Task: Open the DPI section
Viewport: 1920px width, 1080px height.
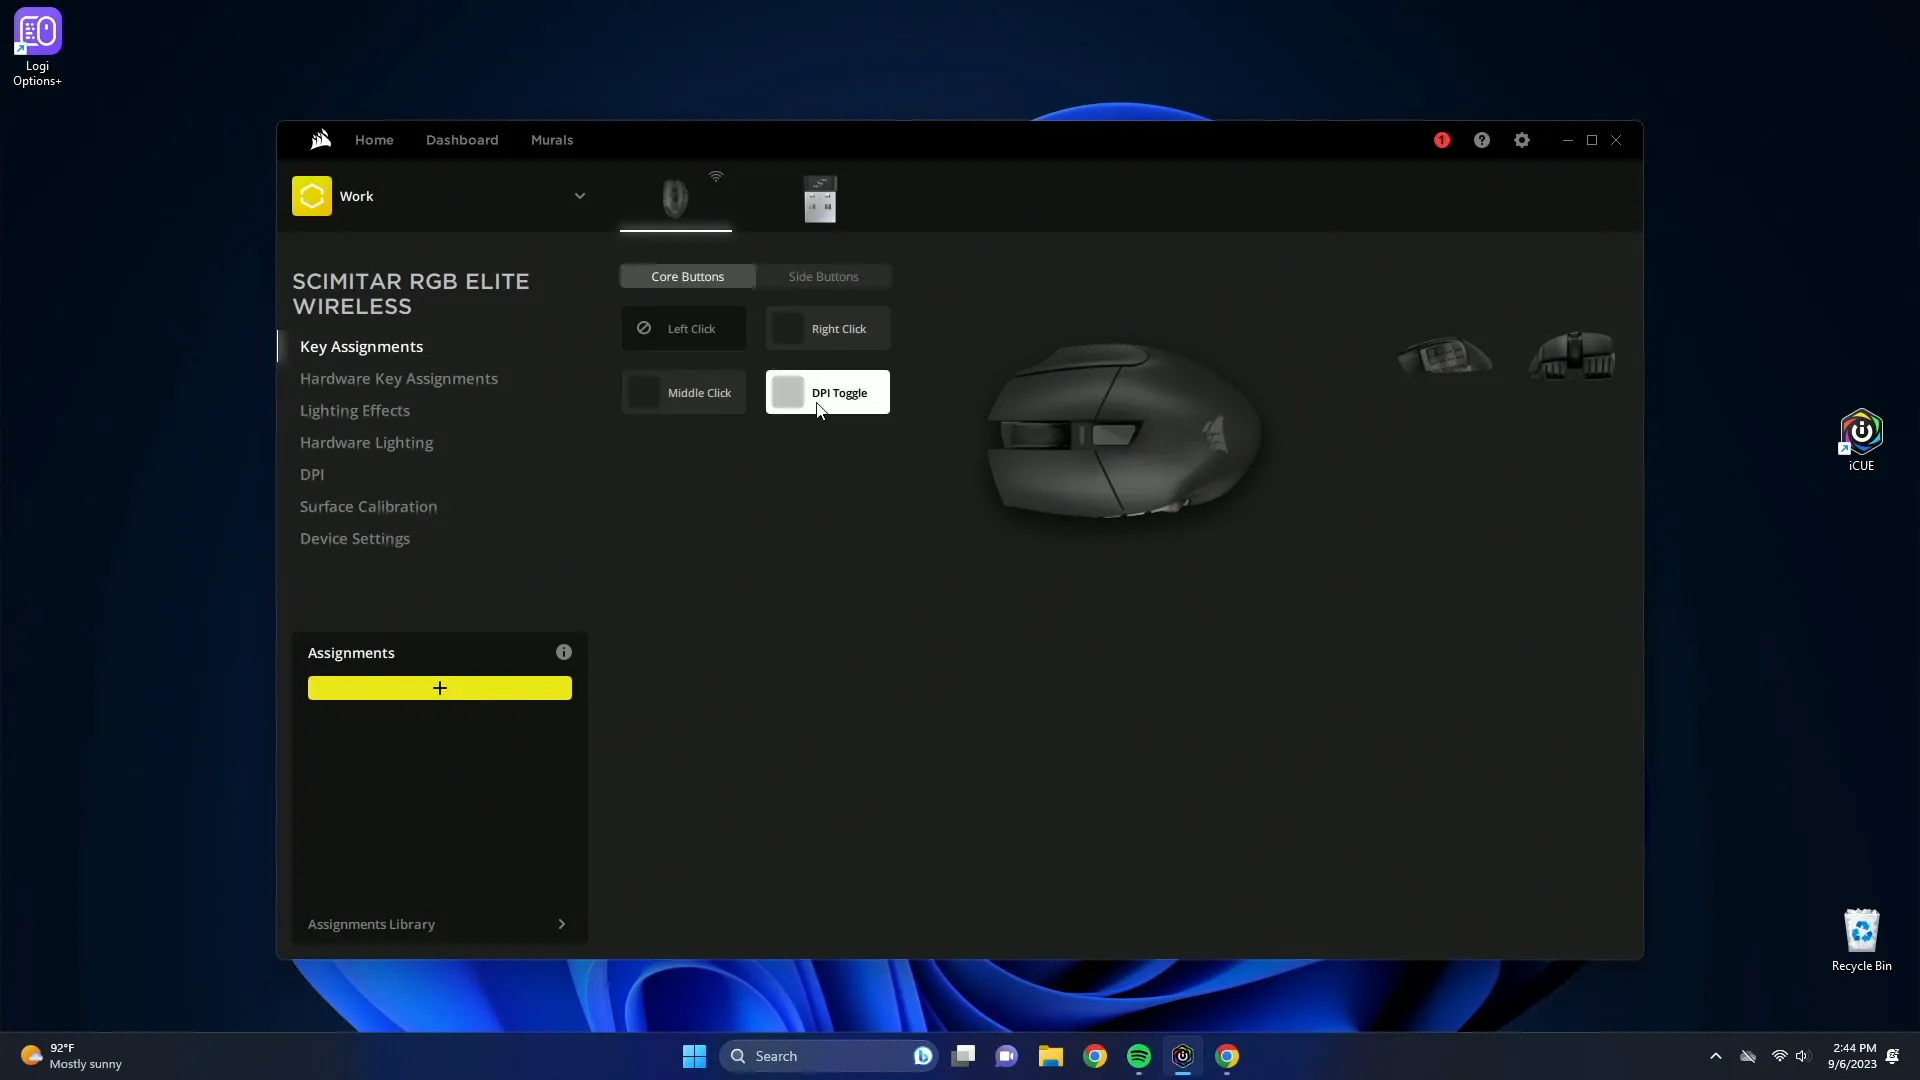Action: tap(312, 474)
